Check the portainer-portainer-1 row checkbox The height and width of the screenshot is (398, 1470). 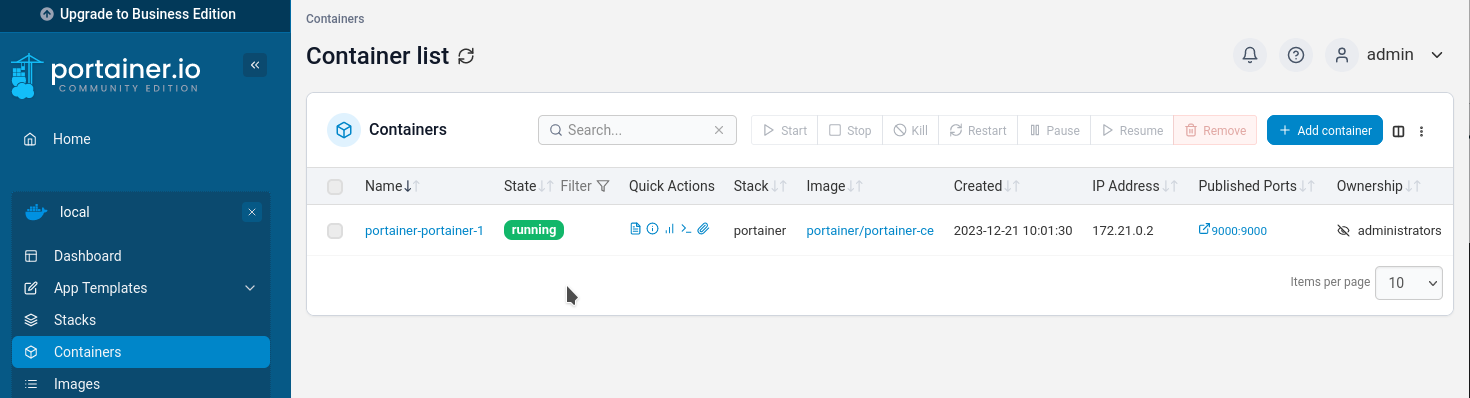pyautogui.click(x=335, y=231)
